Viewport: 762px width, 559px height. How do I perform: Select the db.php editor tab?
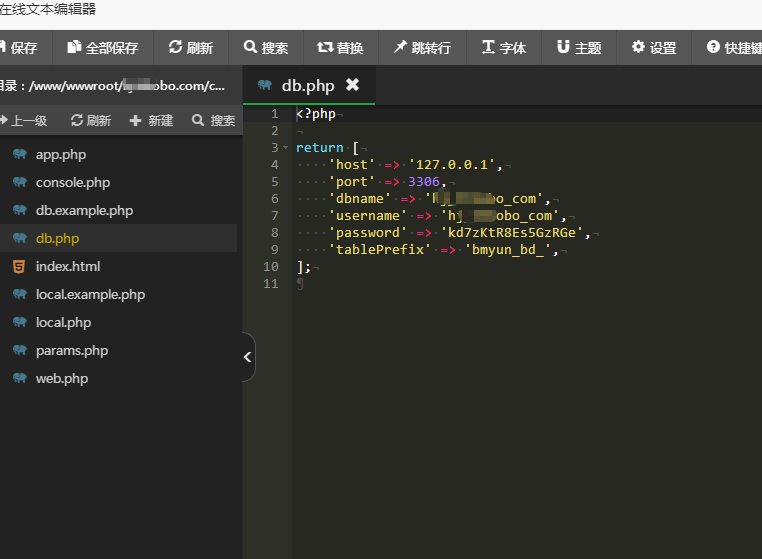pos(309,86)
